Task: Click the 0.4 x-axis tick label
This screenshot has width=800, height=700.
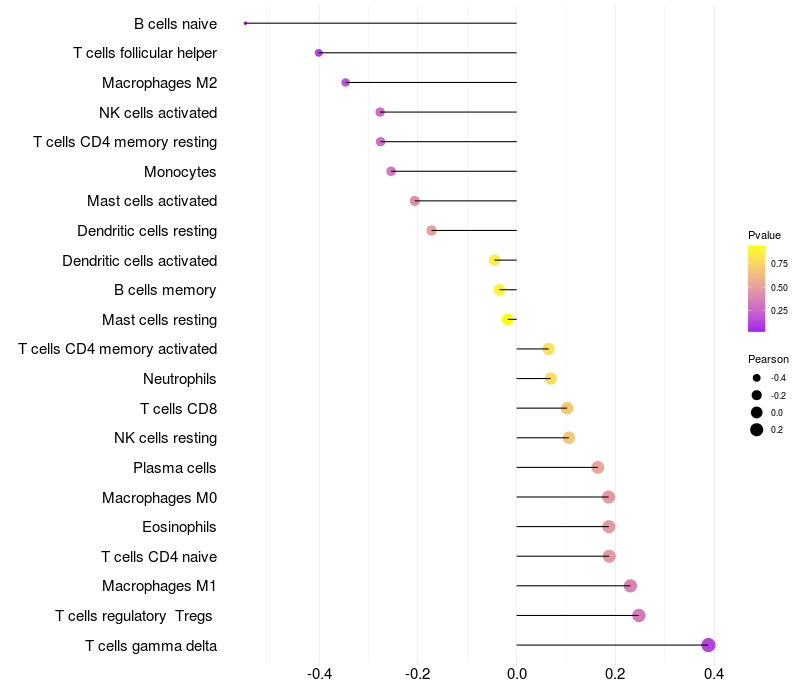Action: [714, 674]
